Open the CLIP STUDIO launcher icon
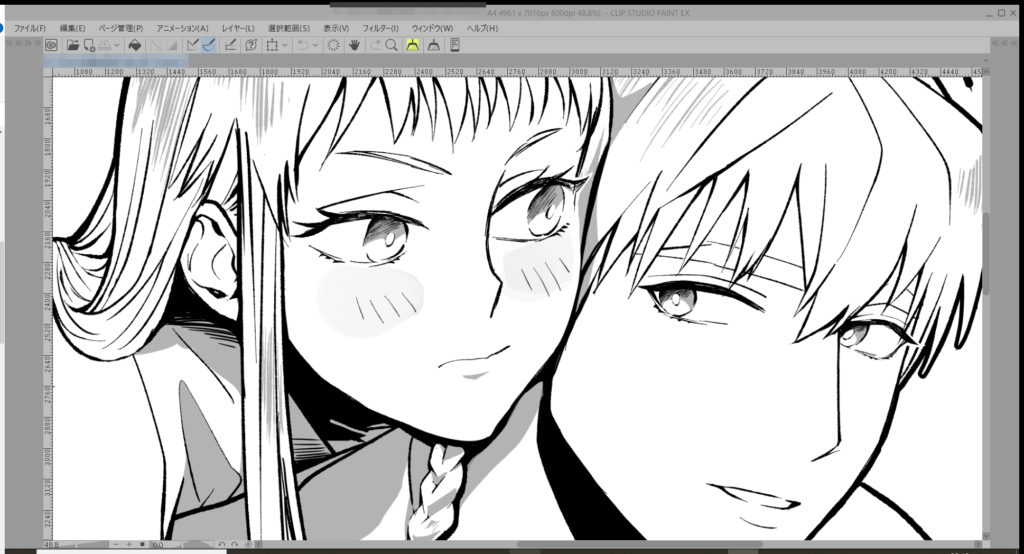1024x554 pixels. (51, 45)
